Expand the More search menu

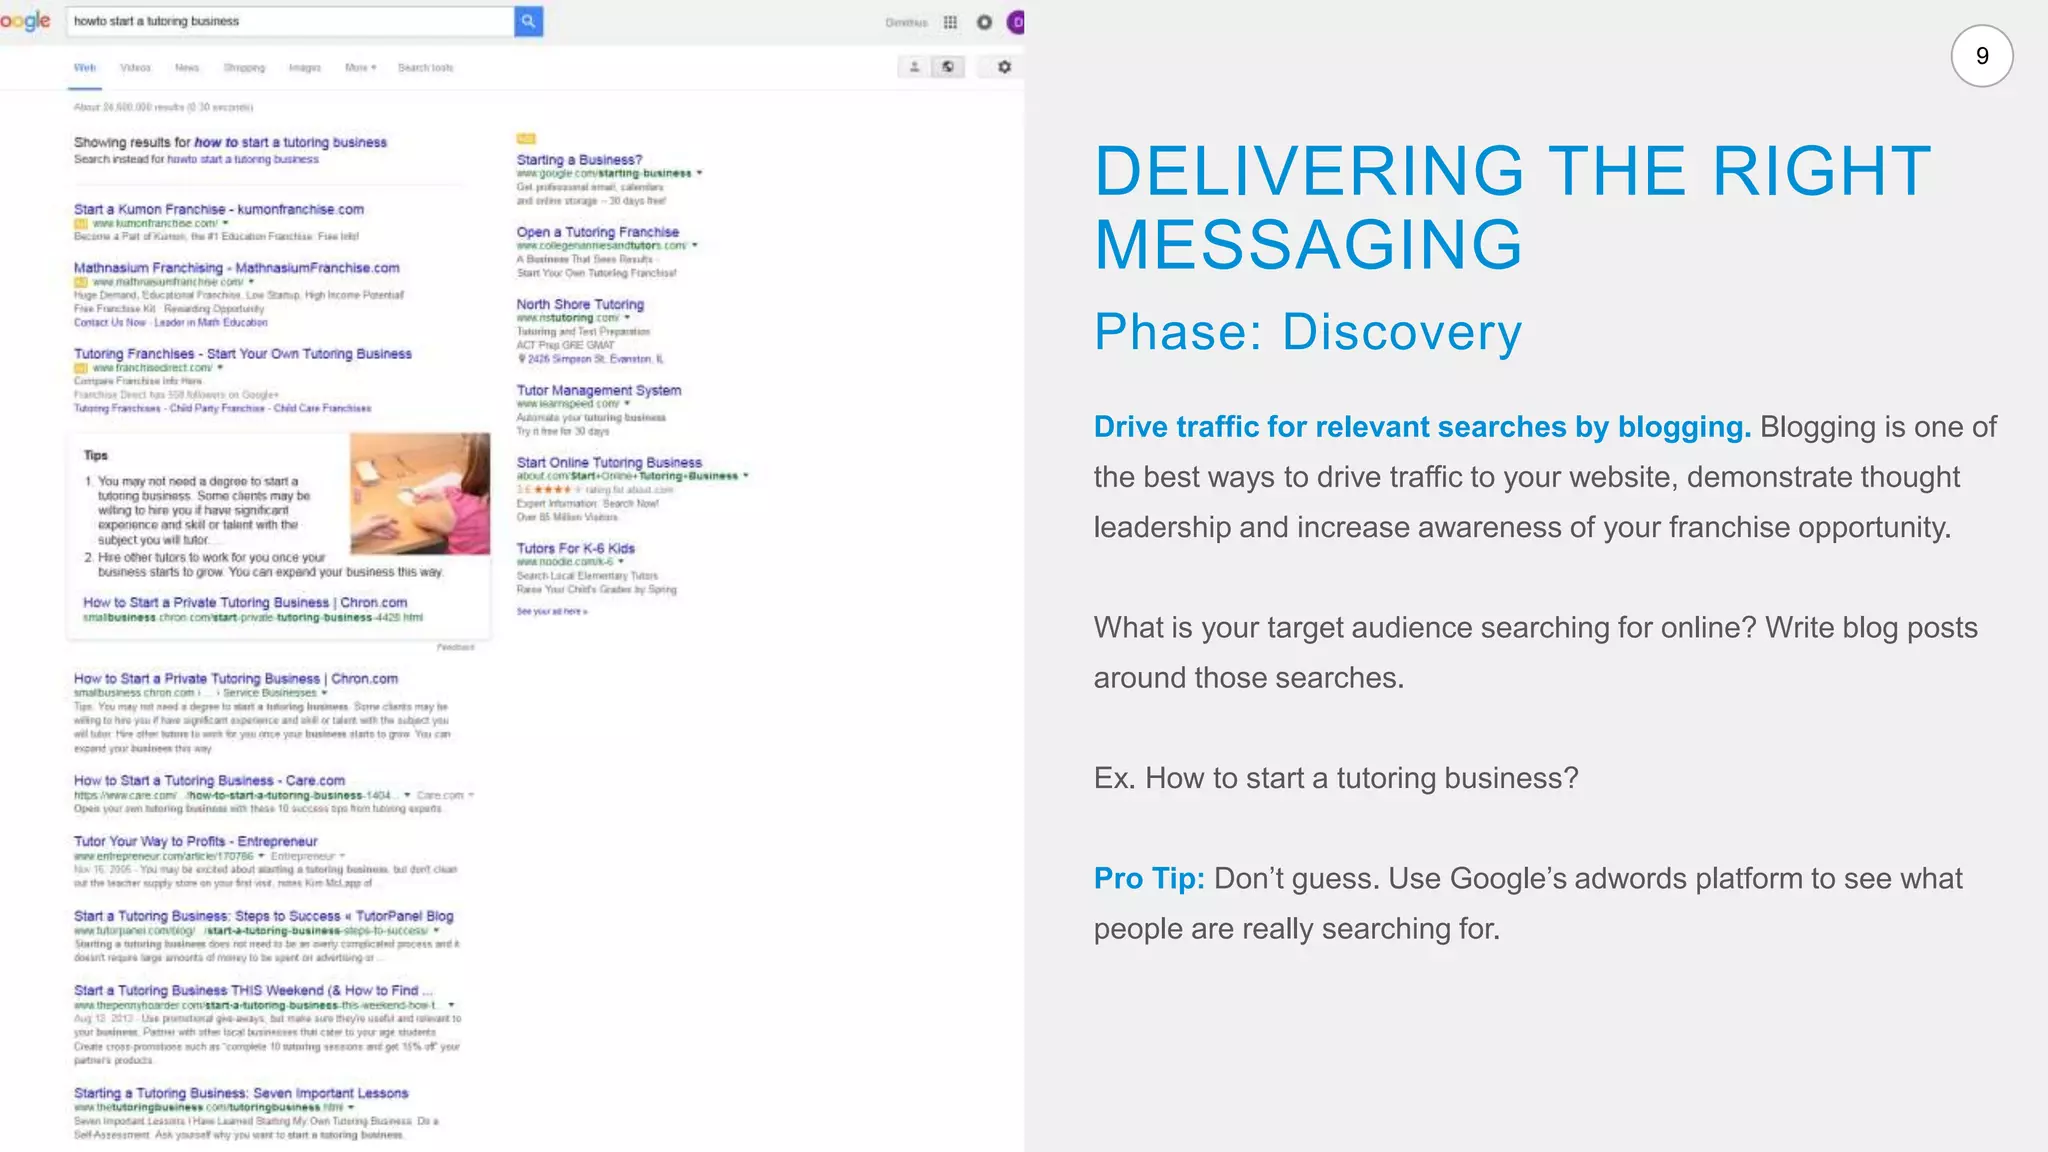pos(360,68)
